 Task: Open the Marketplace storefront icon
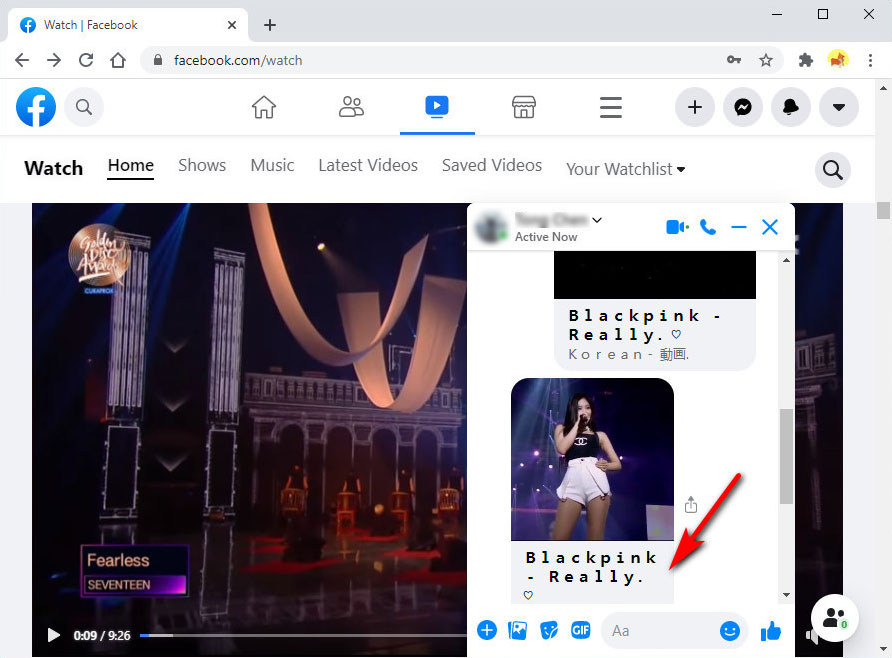tap(524, 107)
